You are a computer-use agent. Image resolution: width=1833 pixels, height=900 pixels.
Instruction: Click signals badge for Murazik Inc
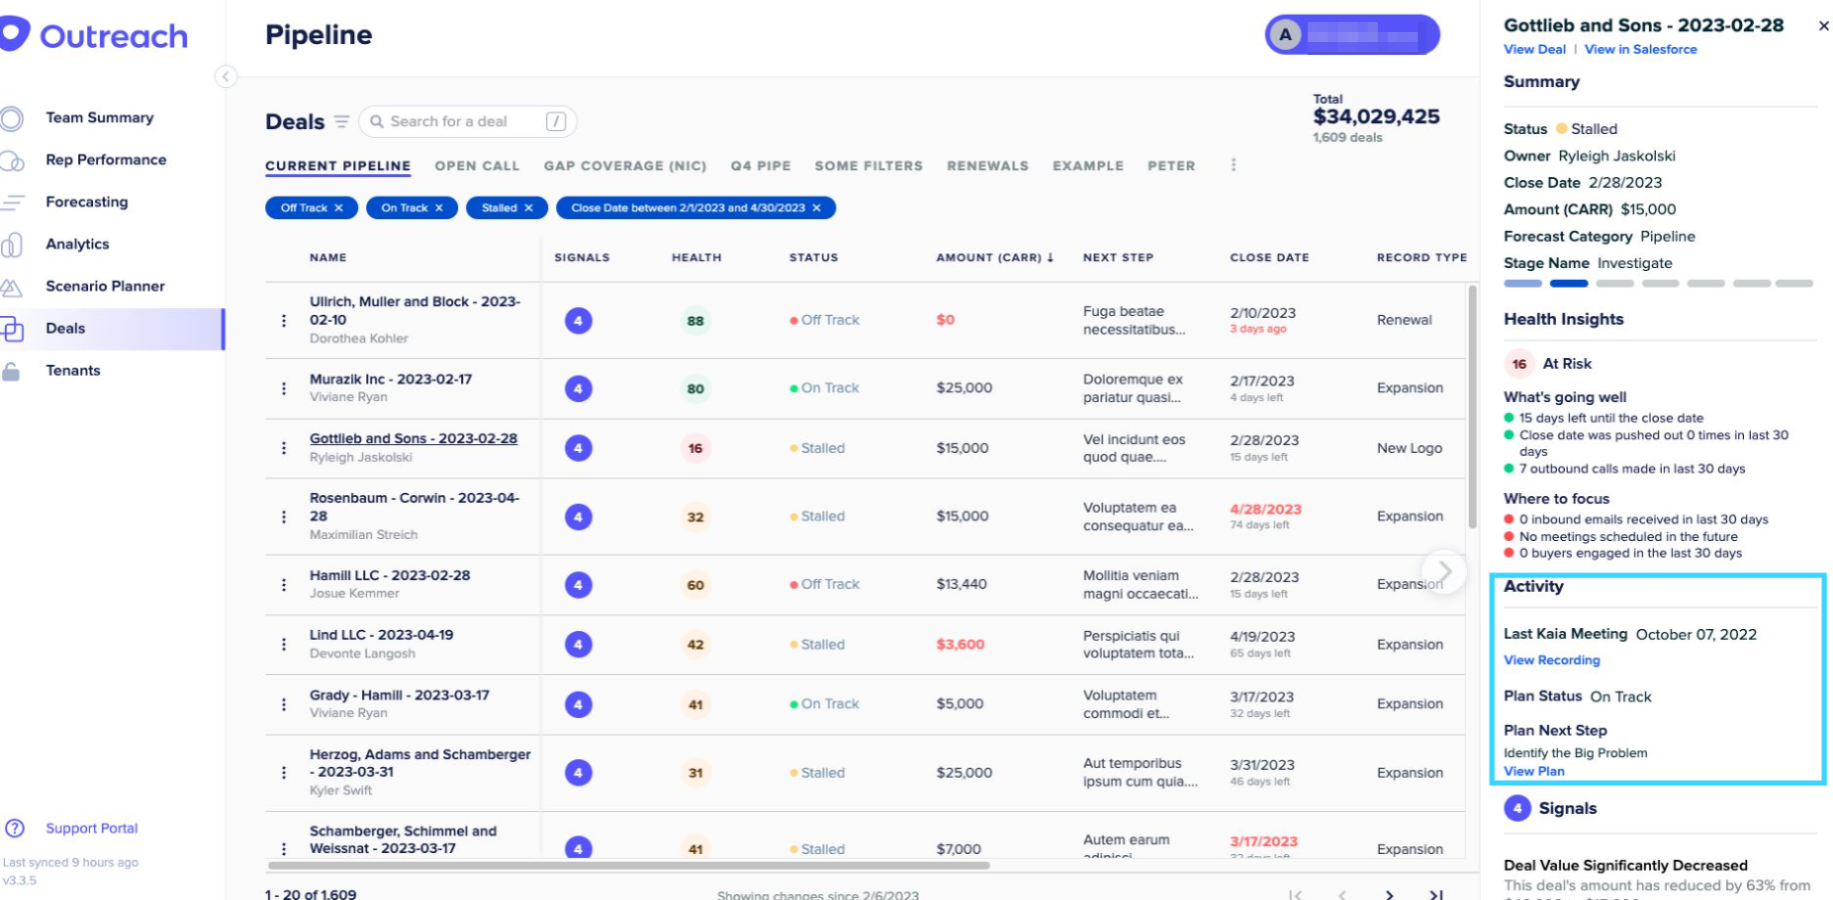pos(578,388)
